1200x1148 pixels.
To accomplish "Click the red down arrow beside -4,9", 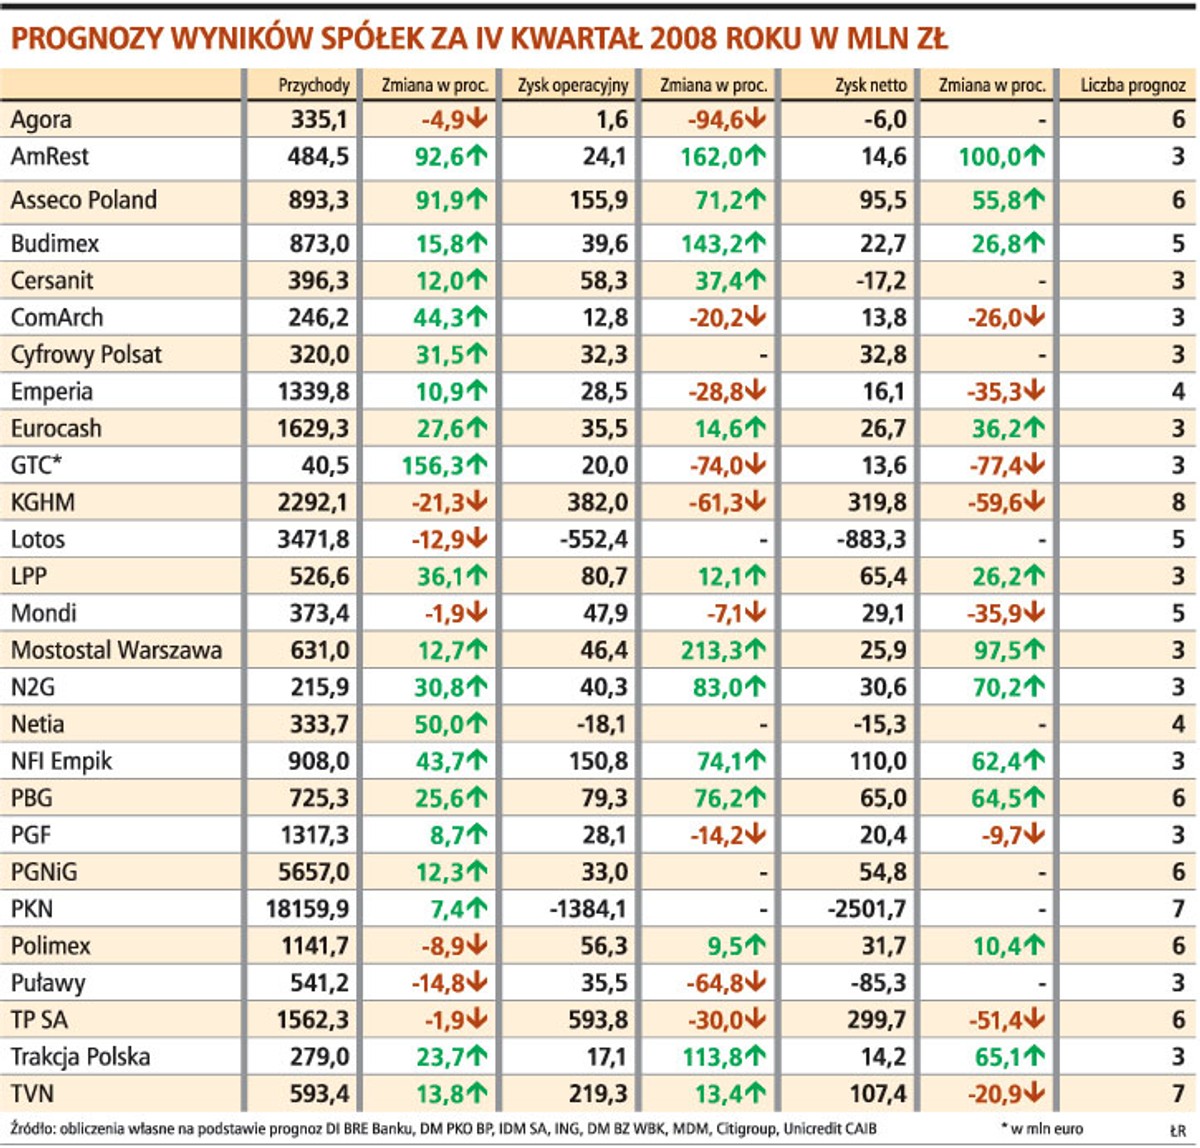I will pos(476,118).
